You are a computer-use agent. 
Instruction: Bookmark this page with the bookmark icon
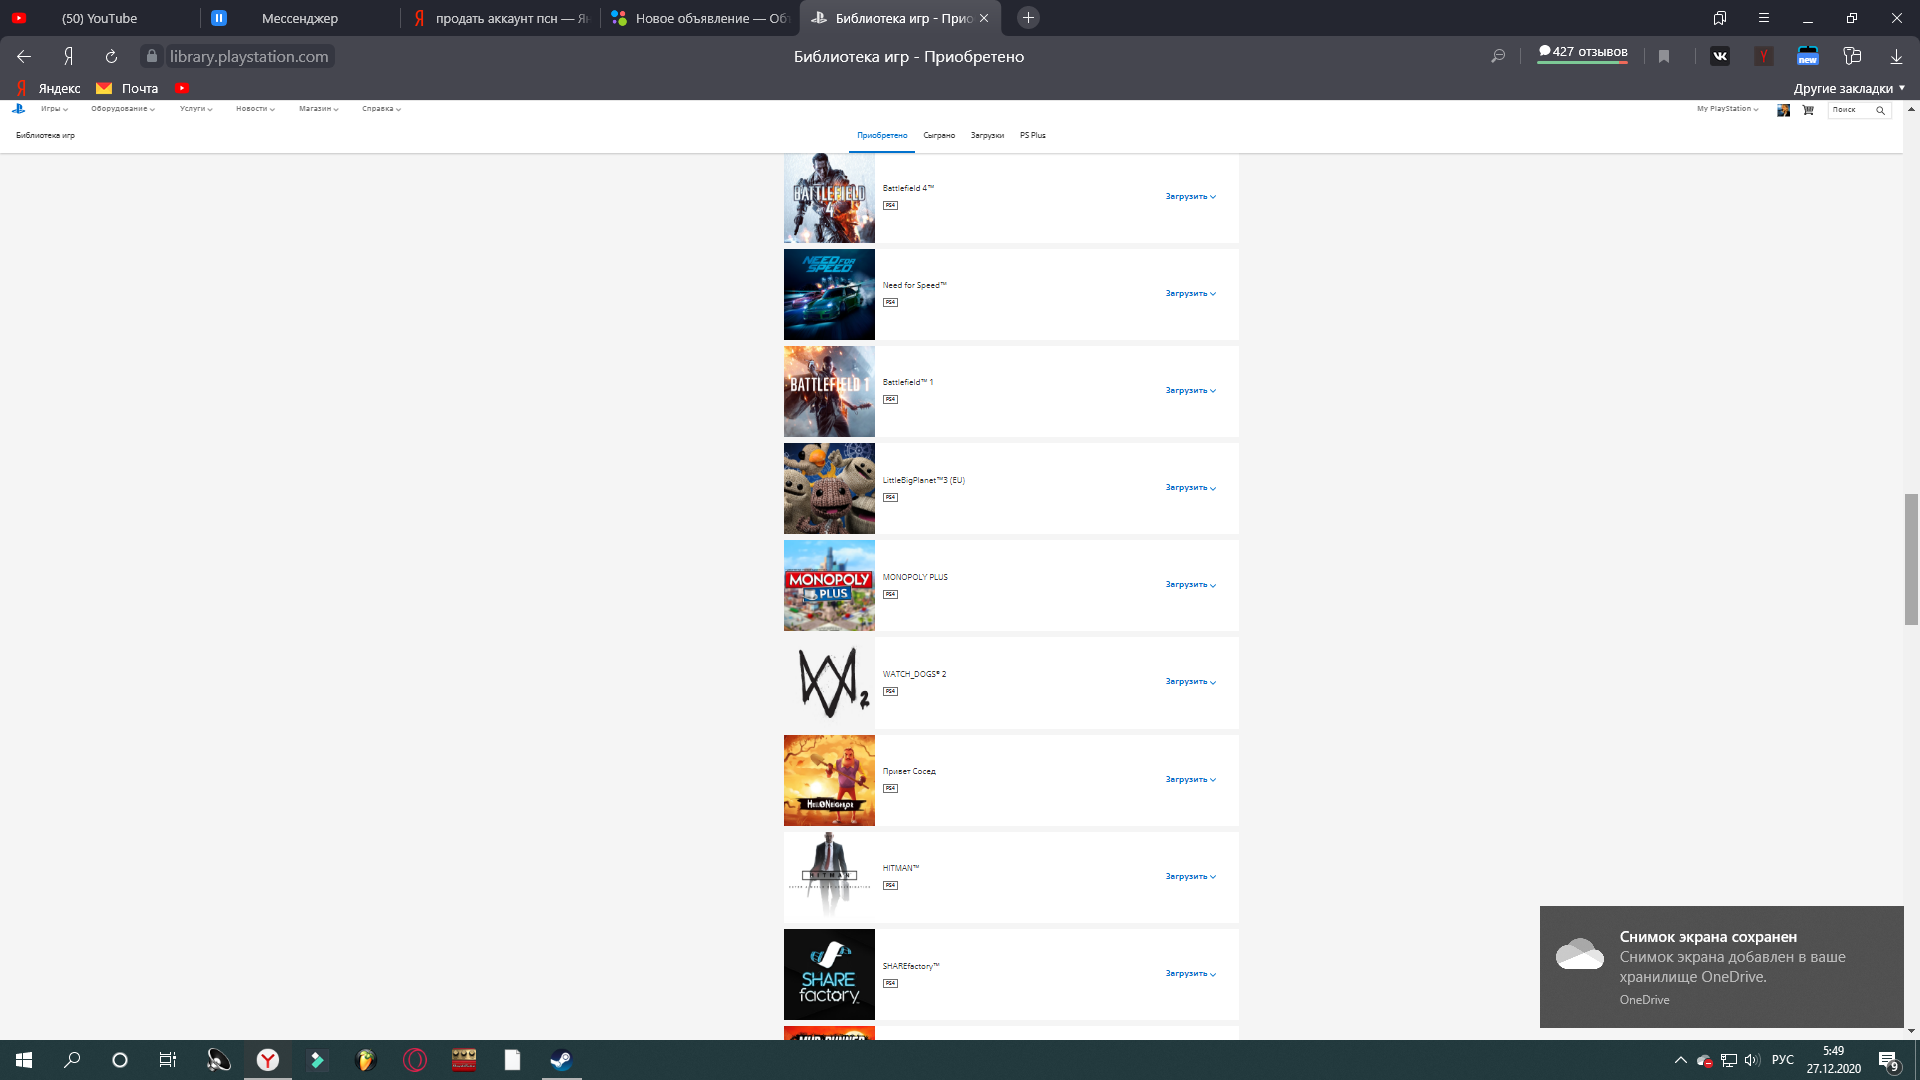coord(1664,56)
